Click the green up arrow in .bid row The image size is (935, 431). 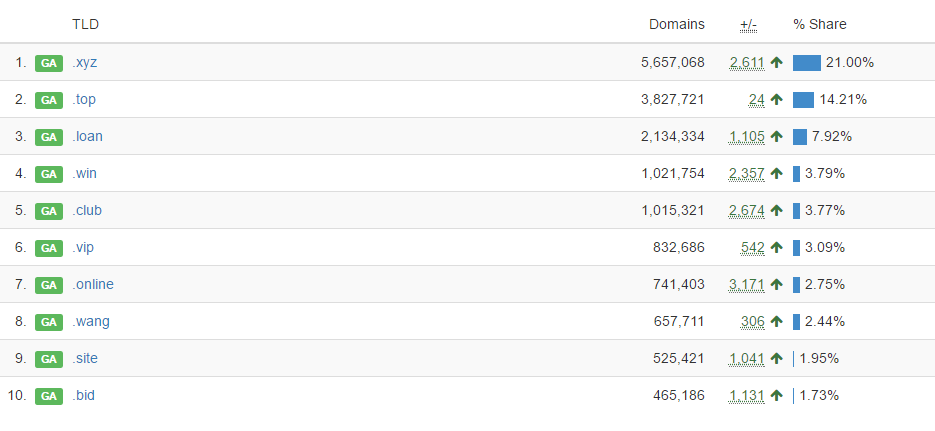tap(776, 396)
